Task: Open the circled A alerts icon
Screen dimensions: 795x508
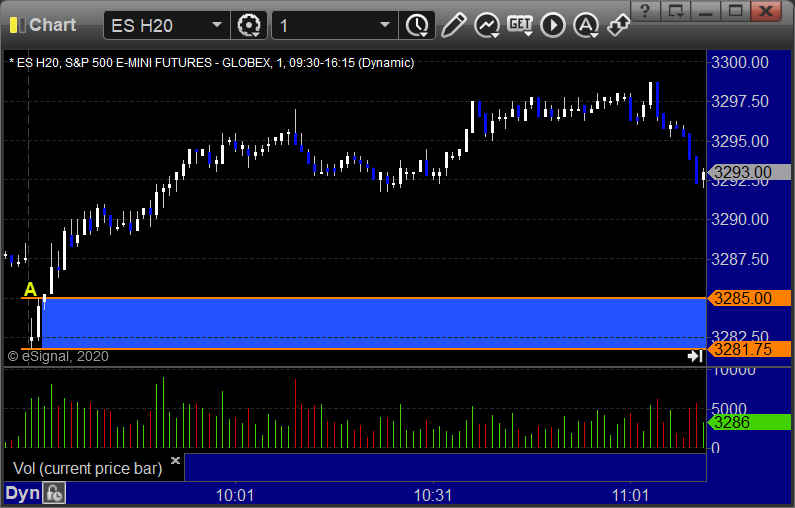Action: 586,25
